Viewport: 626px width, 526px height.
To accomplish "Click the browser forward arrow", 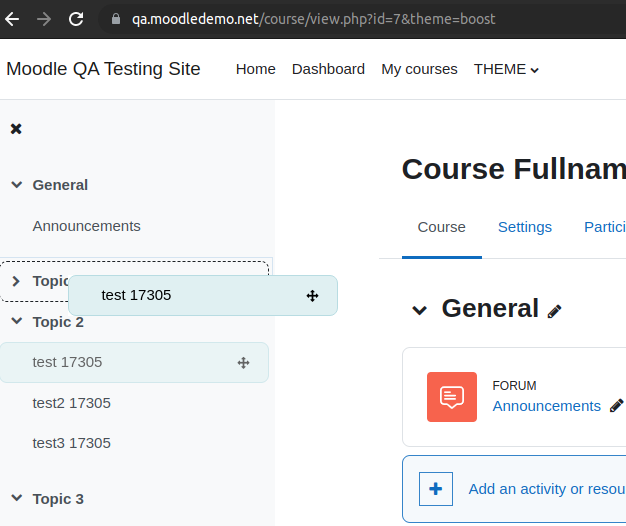I will pos(44,19).
